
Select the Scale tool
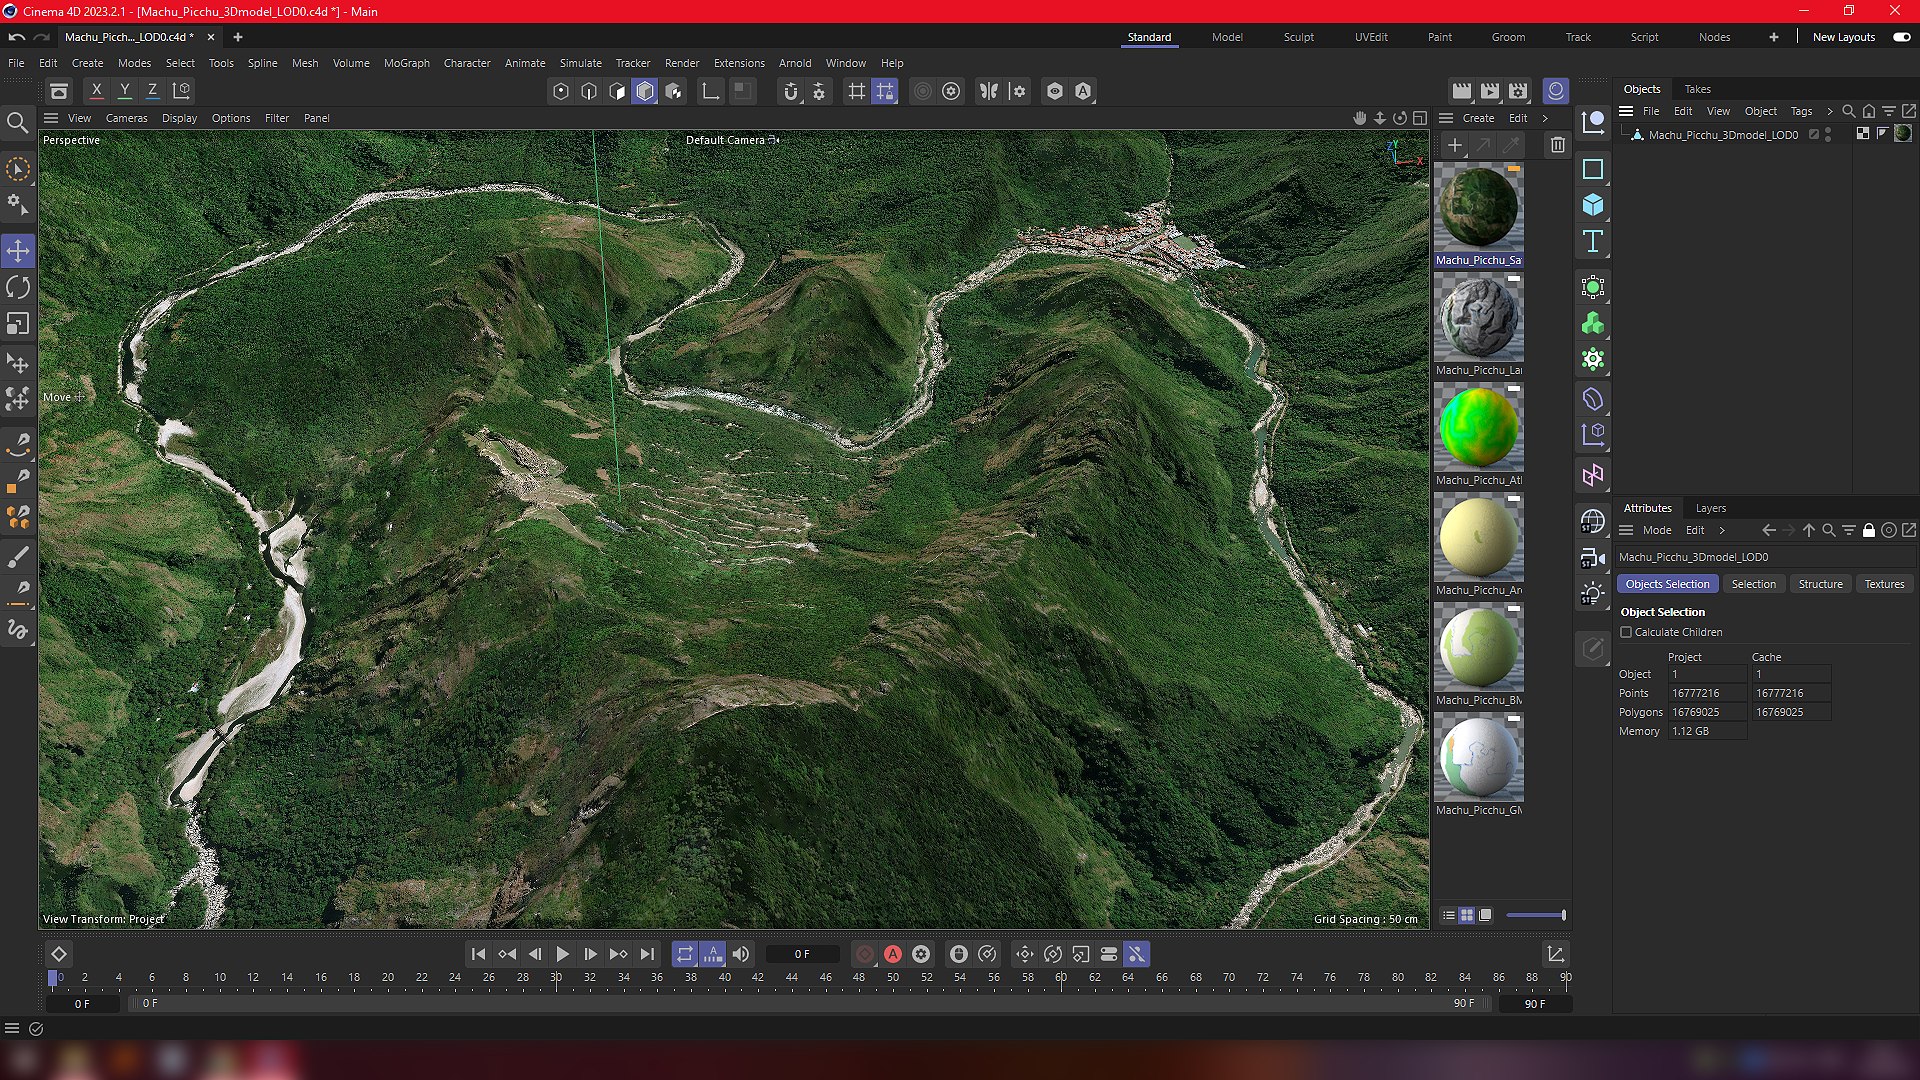coord(18,324)
